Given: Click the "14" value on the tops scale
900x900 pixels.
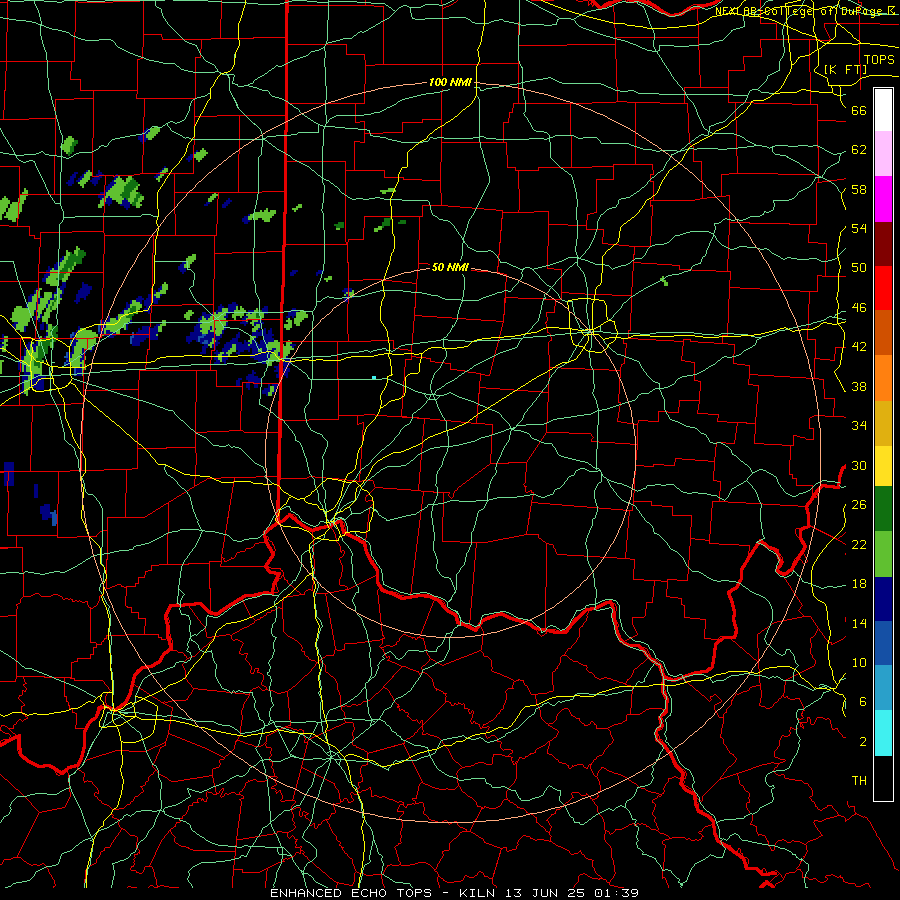Looking at the screenshot, I should click(859, 623).
